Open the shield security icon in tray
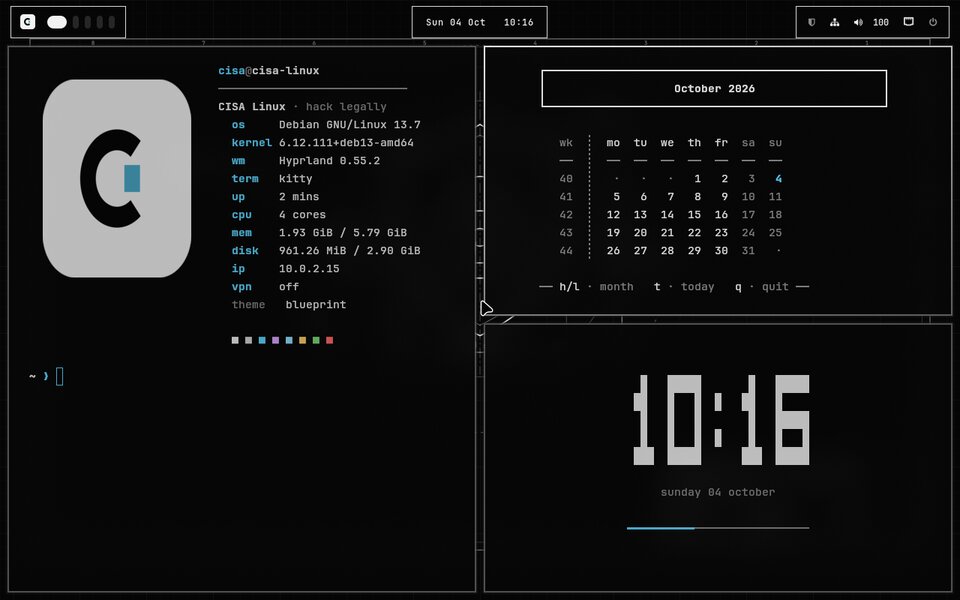The height and width of the screenshot is (600, 960). tap(811, 22)
